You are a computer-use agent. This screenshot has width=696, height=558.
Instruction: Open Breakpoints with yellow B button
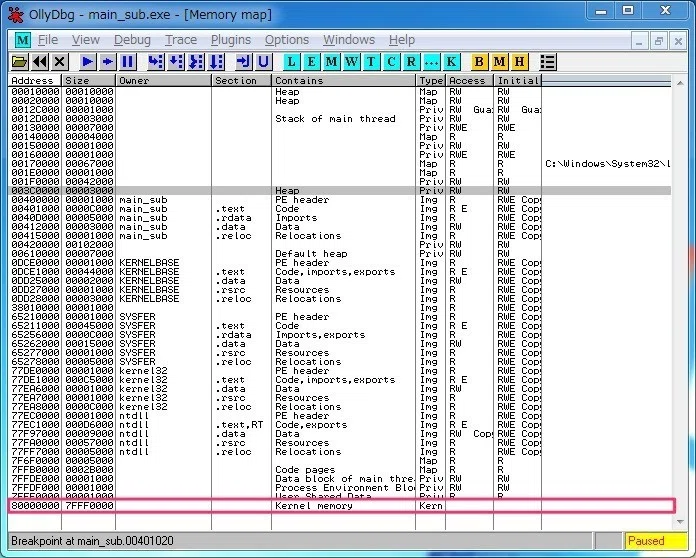tap(479, 62)
